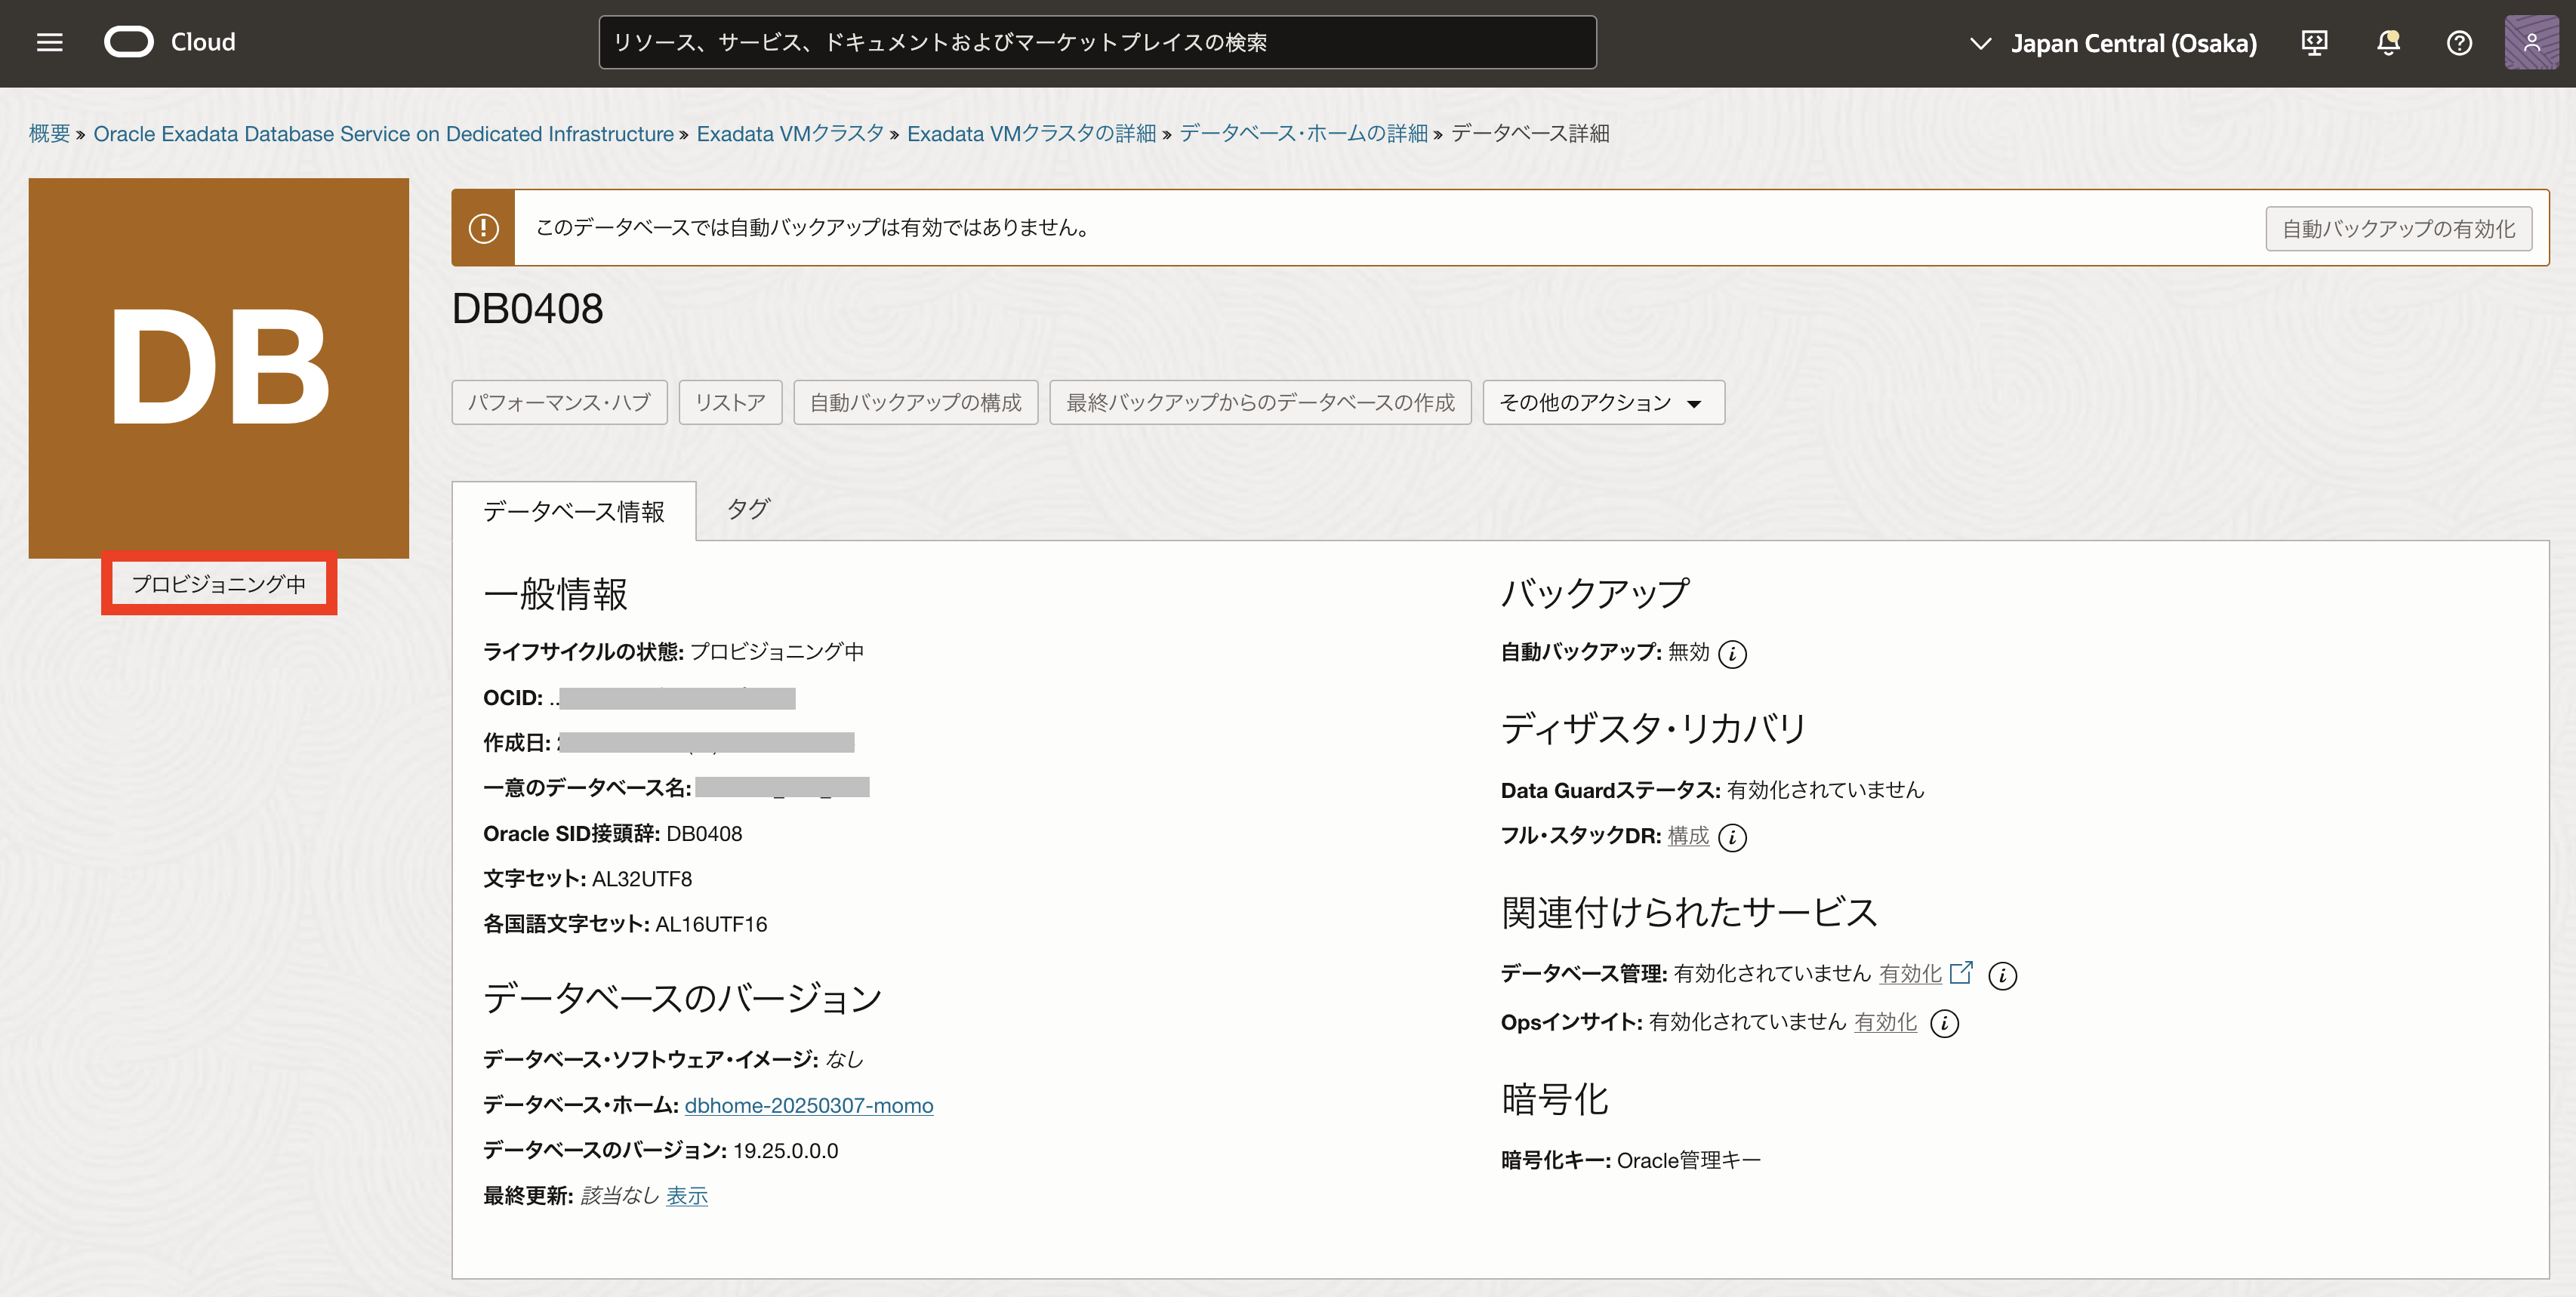Open the Exadata VMクラスタの詳細 breadcrumb link
This screenshot has height=1297, width=2576.
point(1030,134)
